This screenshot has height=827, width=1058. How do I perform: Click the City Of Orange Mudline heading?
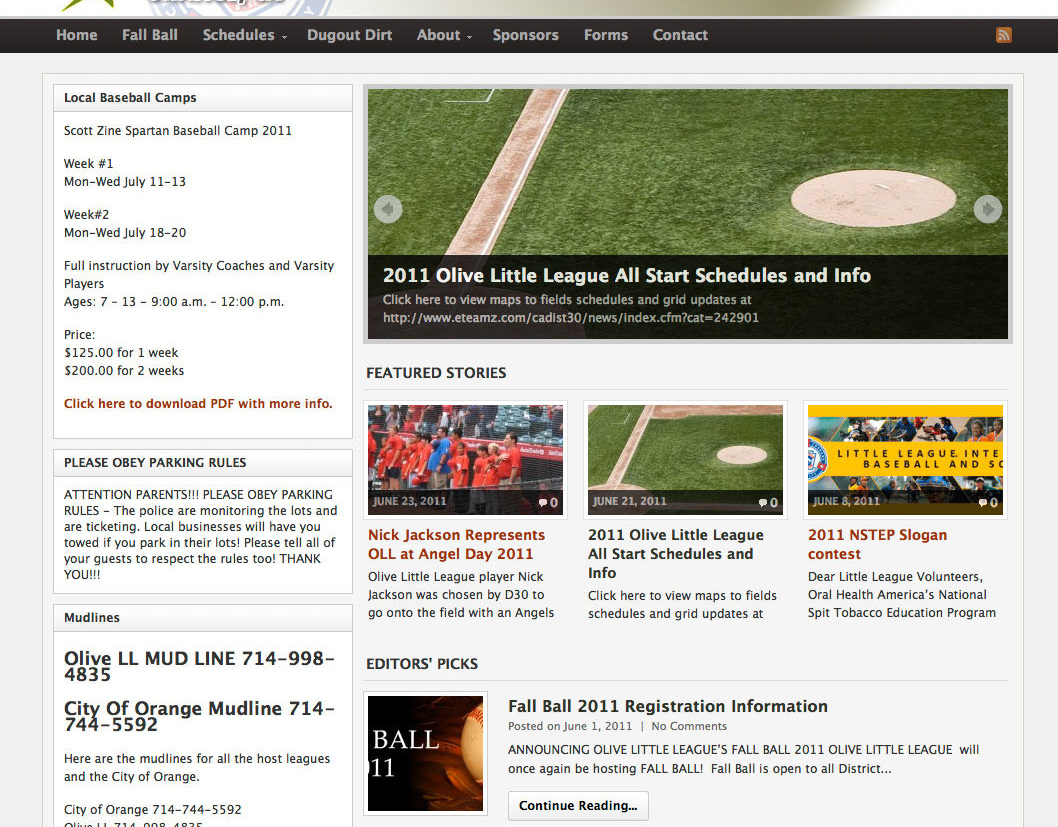coord(199,716)
